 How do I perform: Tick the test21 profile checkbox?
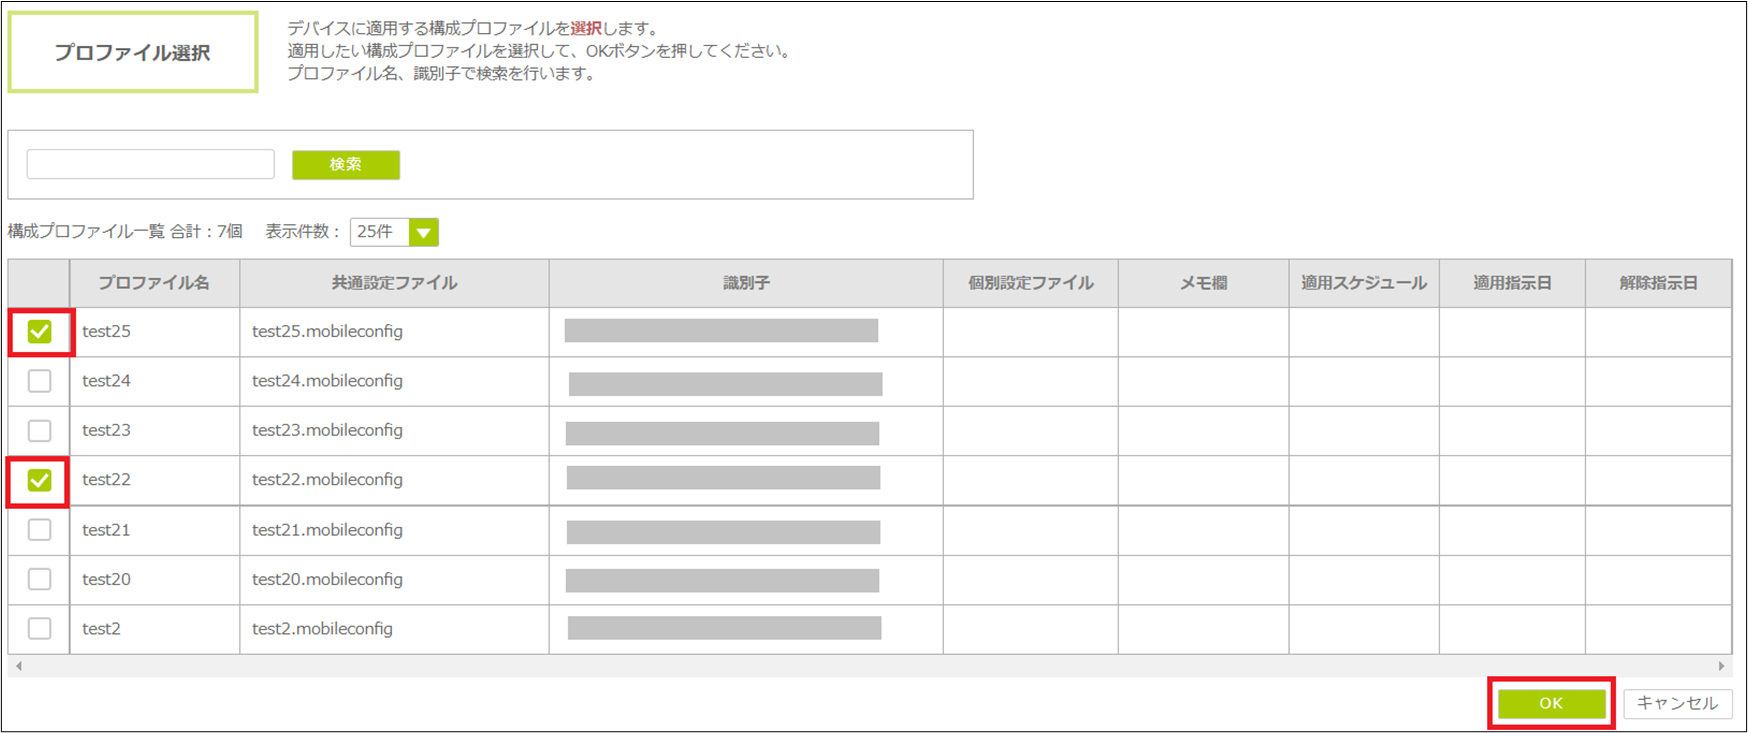coord(39,530)
